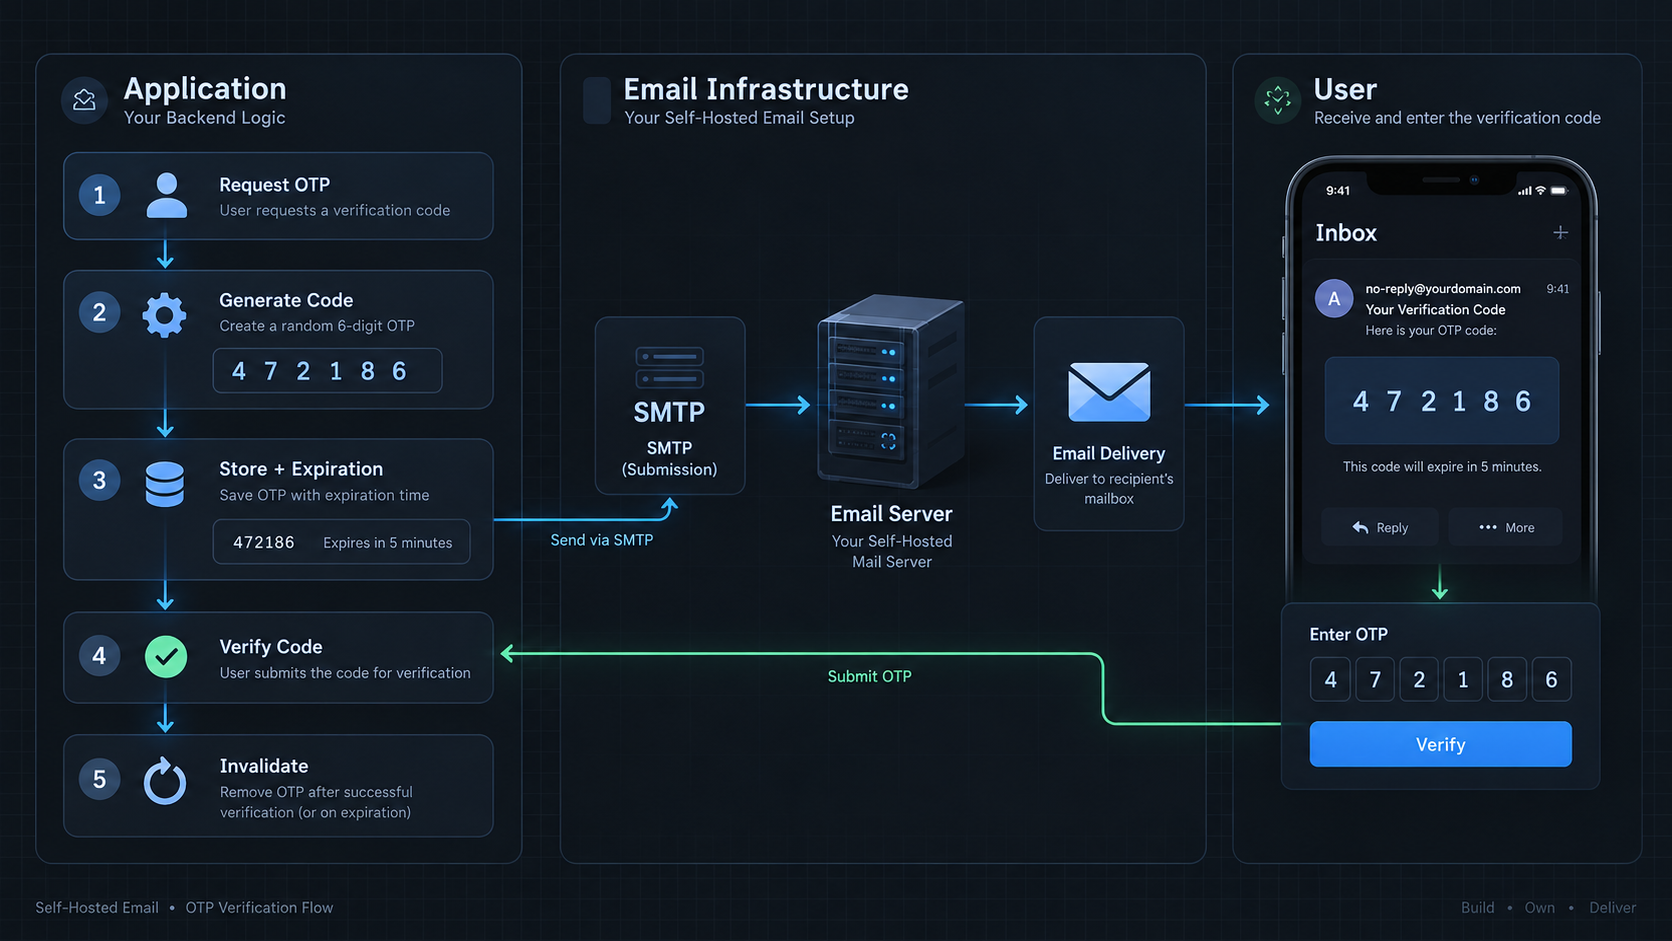Click the blue Verify button
The width and height of the screenshot is (1672, 941).
click(x=1440, y=744)
